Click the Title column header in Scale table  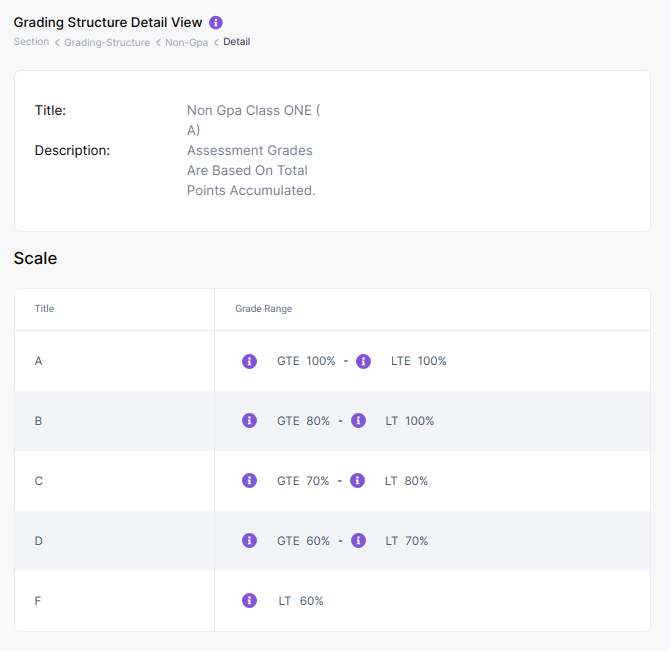point(44,309)
